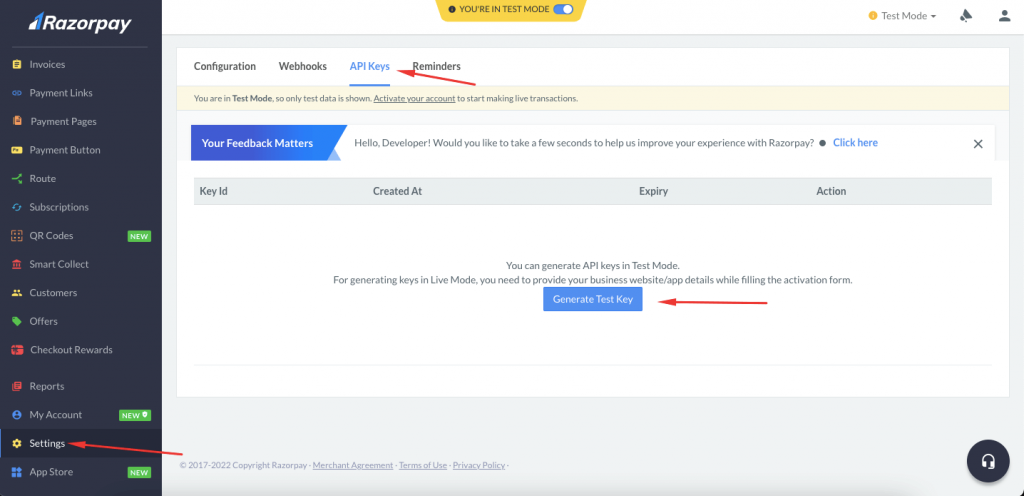This screenshot has height=496, width=1024.
Task: Click the Checkout Rewards icon
Action: pos(17,350)
